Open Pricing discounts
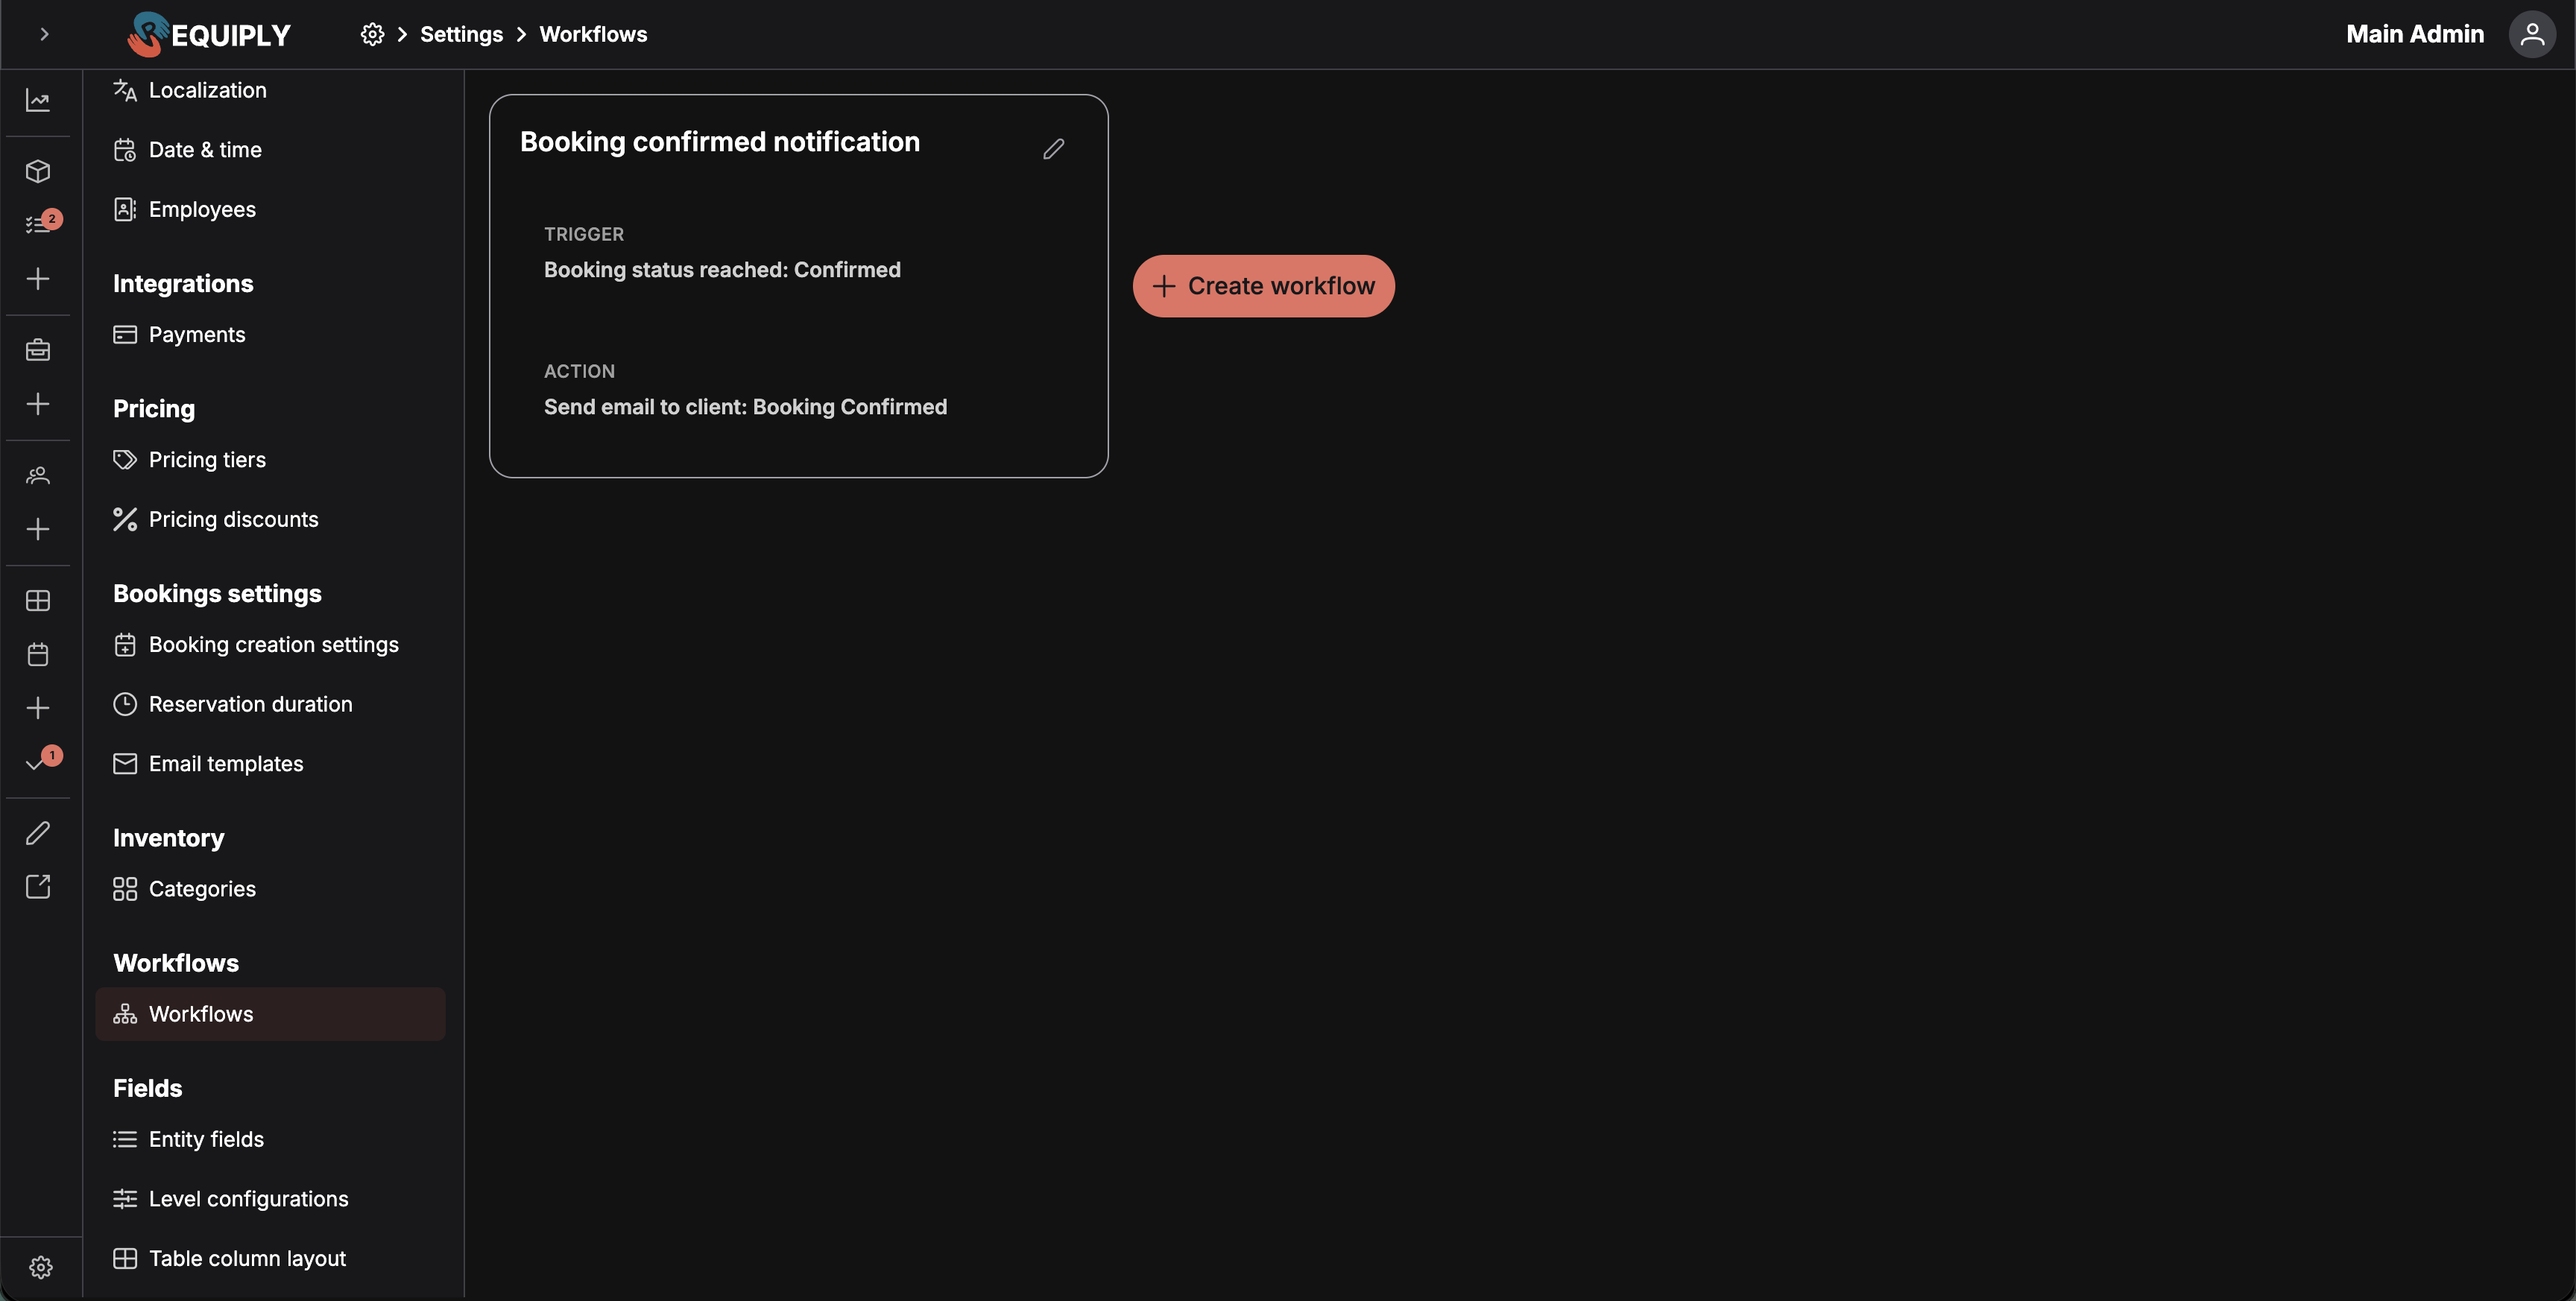This screenshot has height=1301, width=2576. [x=270, y=519]
